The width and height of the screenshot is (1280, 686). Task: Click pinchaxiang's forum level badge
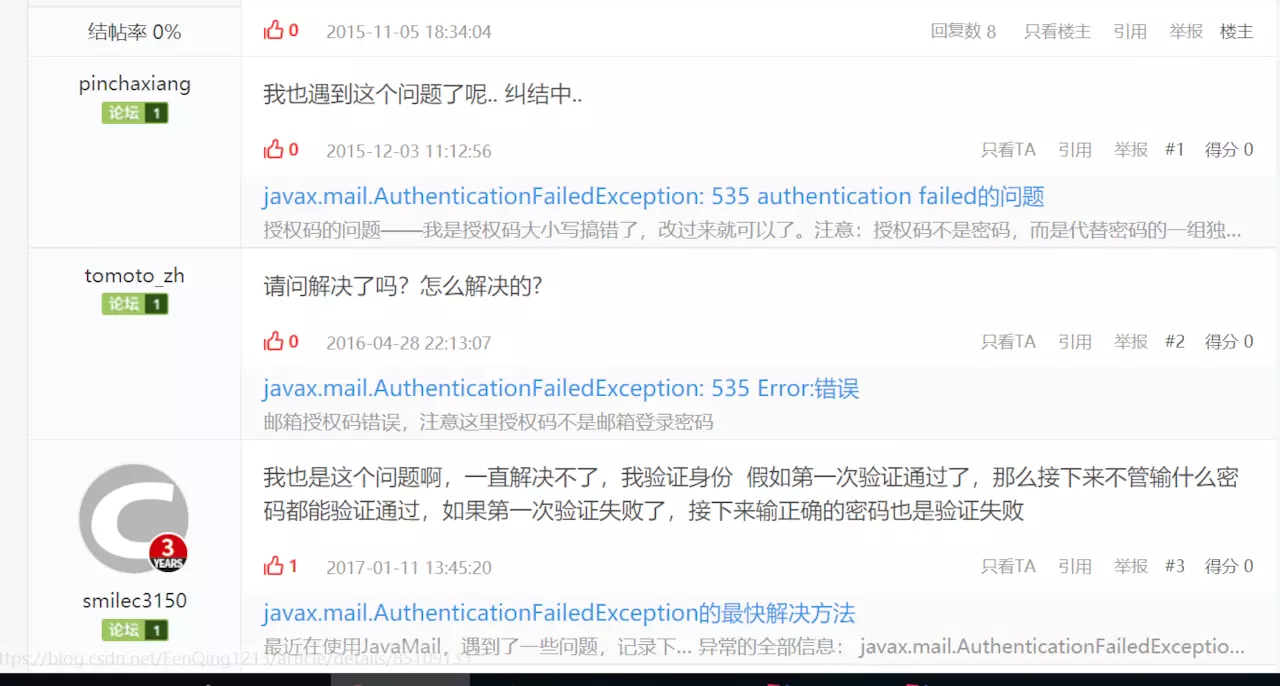[134, 113]
